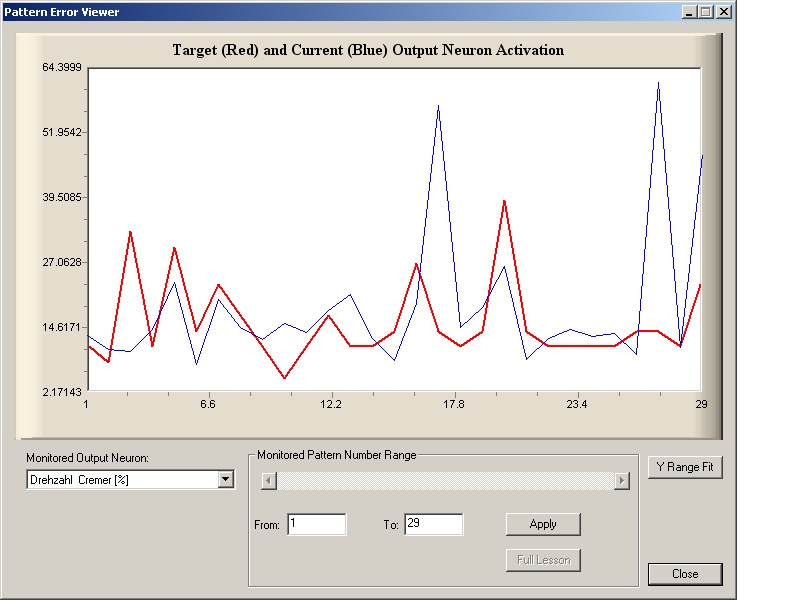800x600 pixels.
Task: Focus the From pattern number field
Action: click(x=316, y=524)
